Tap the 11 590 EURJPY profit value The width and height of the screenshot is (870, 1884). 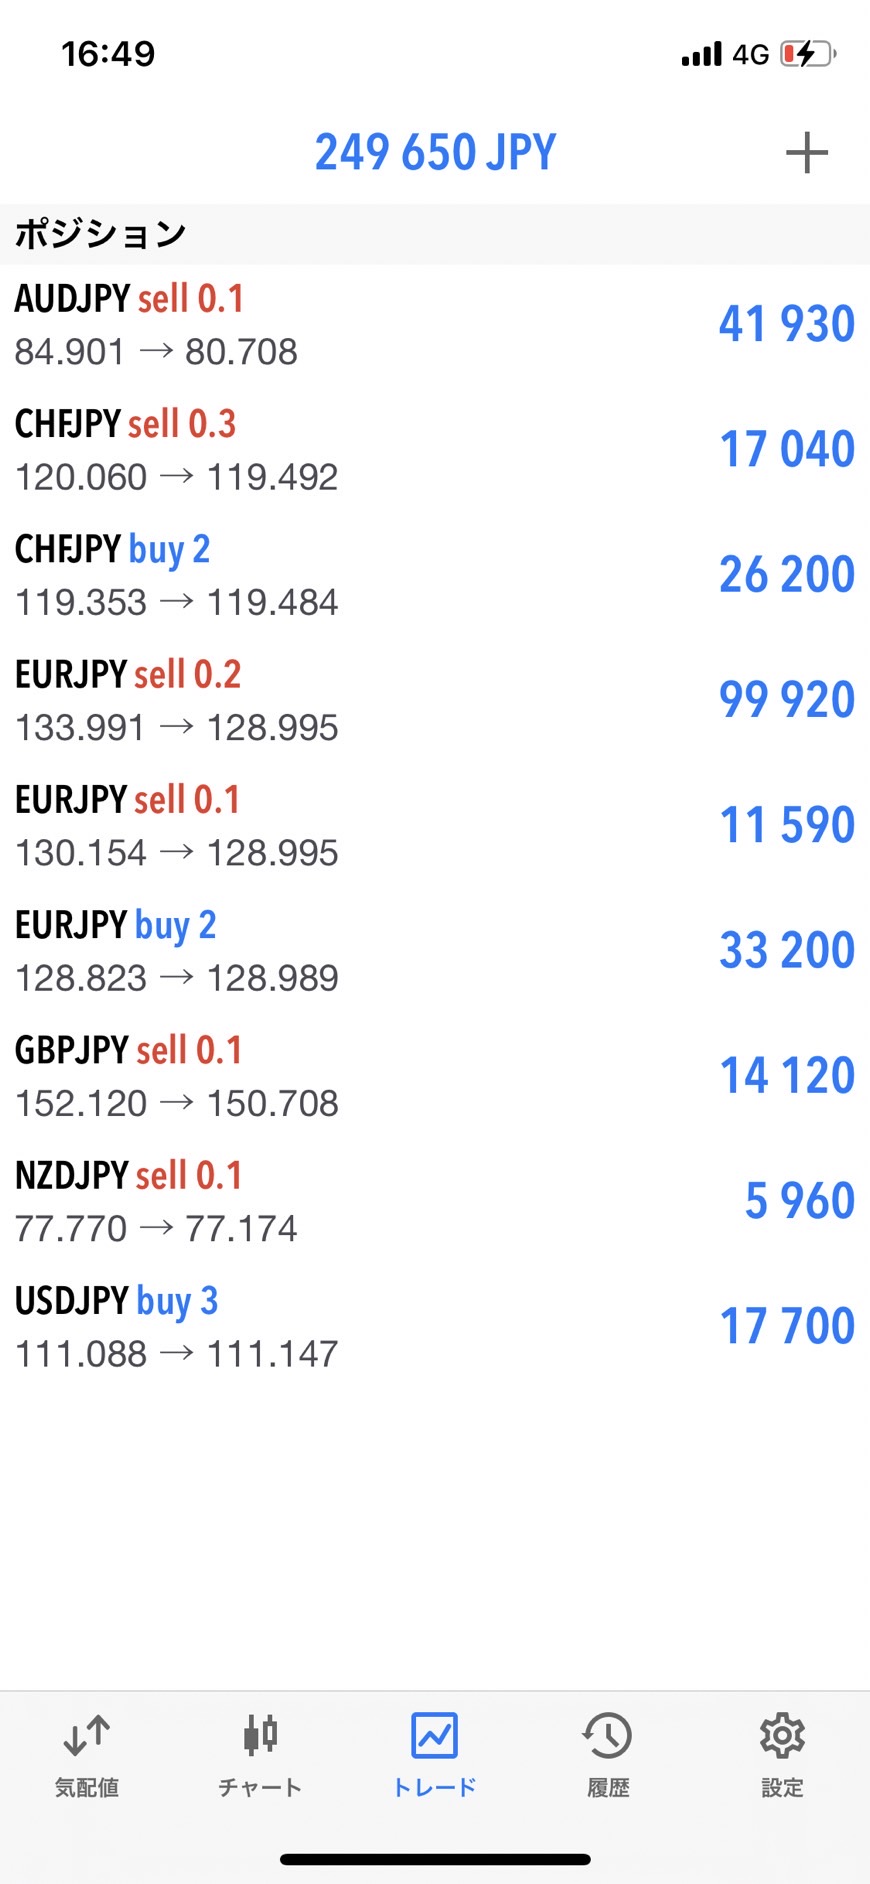[787, 826]
